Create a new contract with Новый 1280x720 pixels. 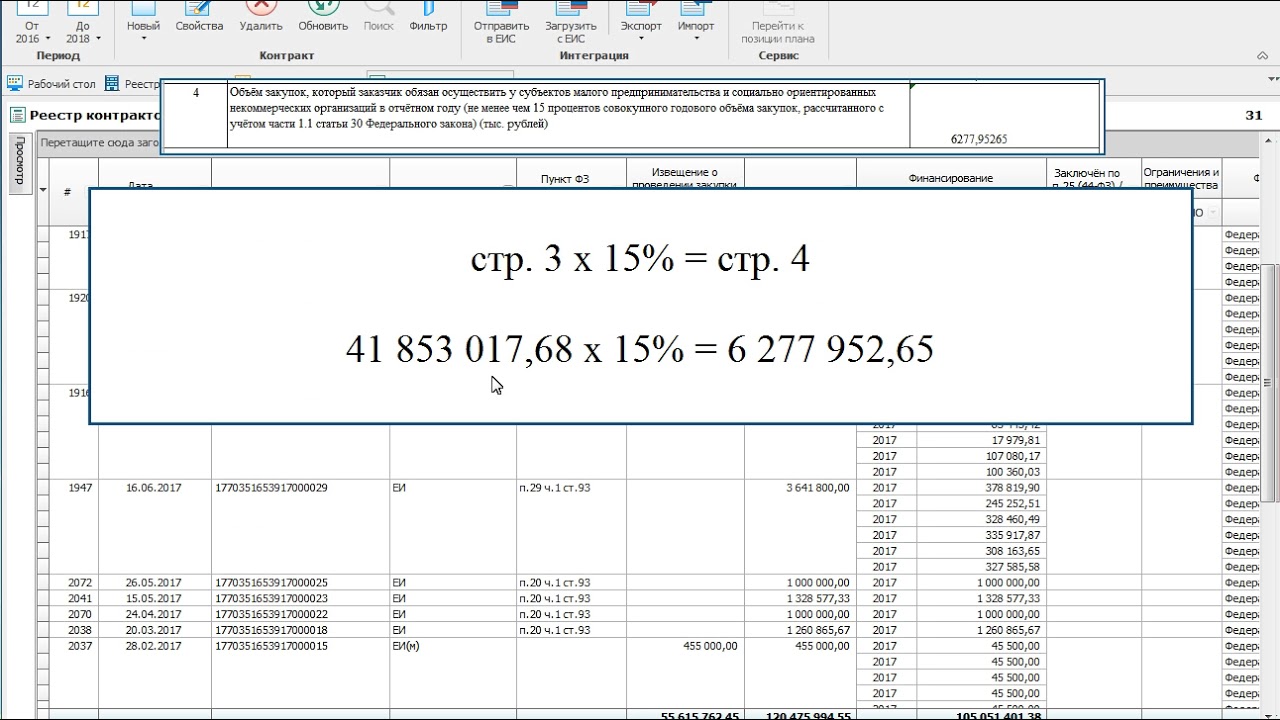pos(144,17)
